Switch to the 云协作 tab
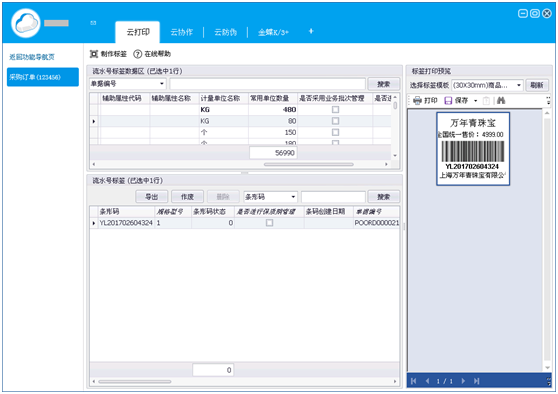Viewport: 558px width, 394px height. pos(181,32)
